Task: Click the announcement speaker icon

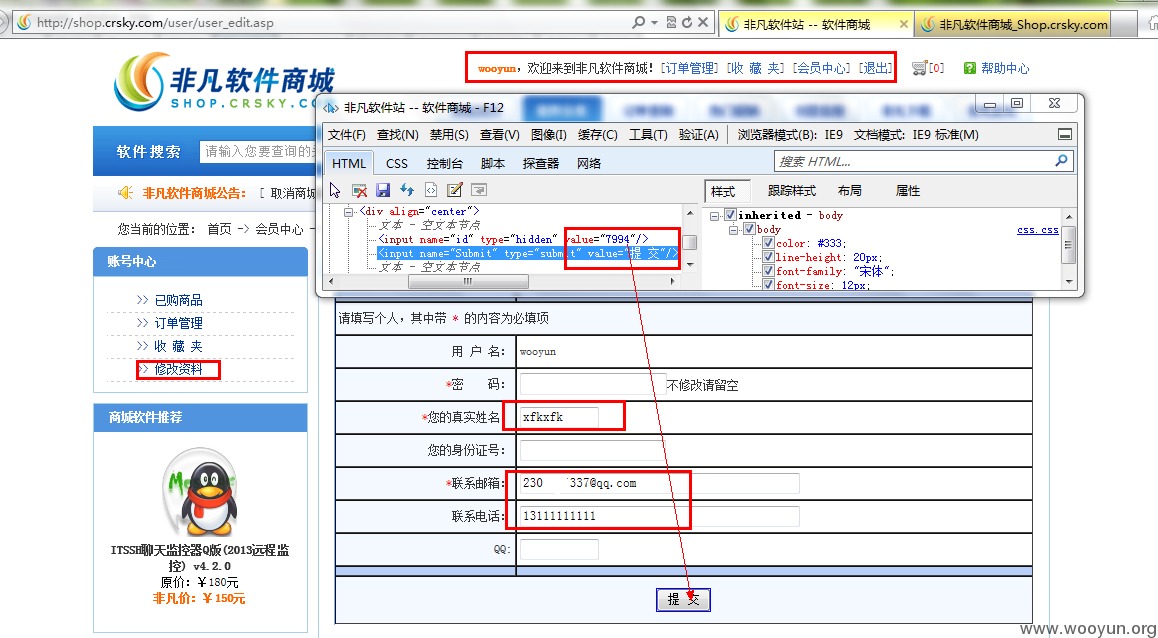Action: click(126, 193)
